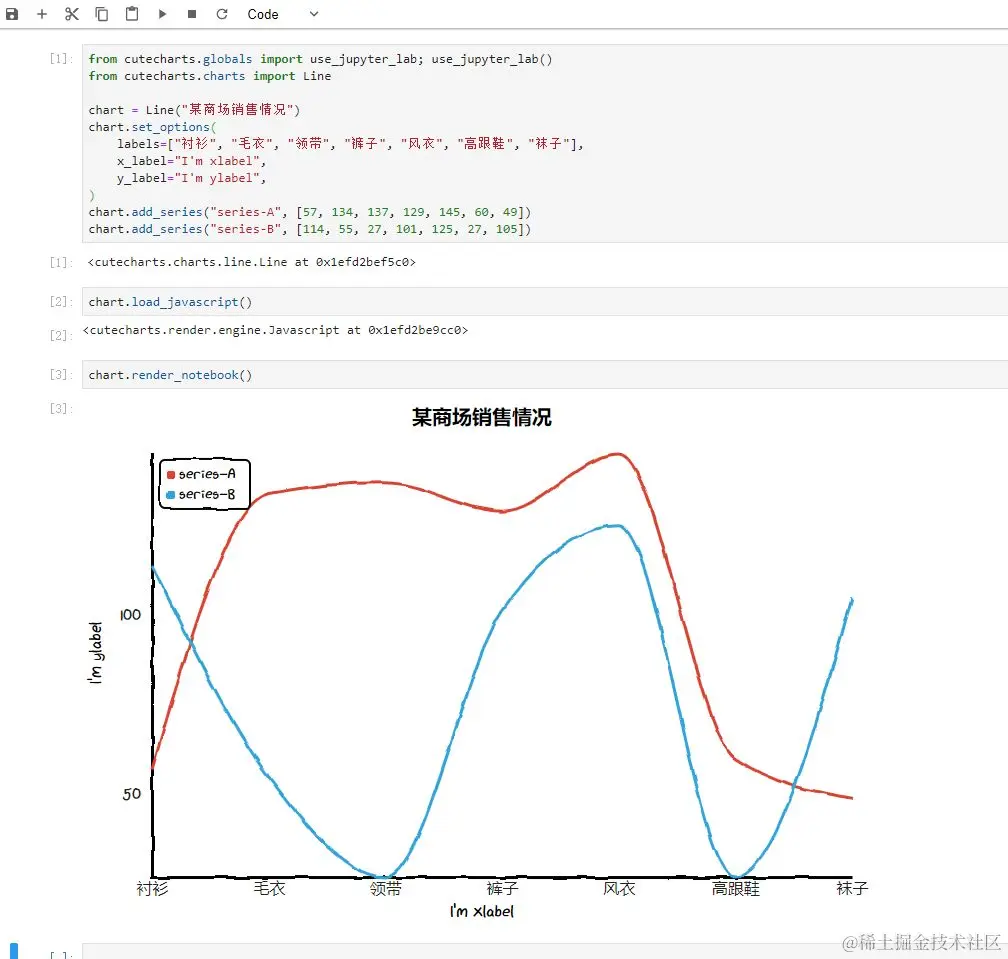The width and height of the screenshot is (1008, 959).
Task: Run the selected cell
Action: point(162,14)
